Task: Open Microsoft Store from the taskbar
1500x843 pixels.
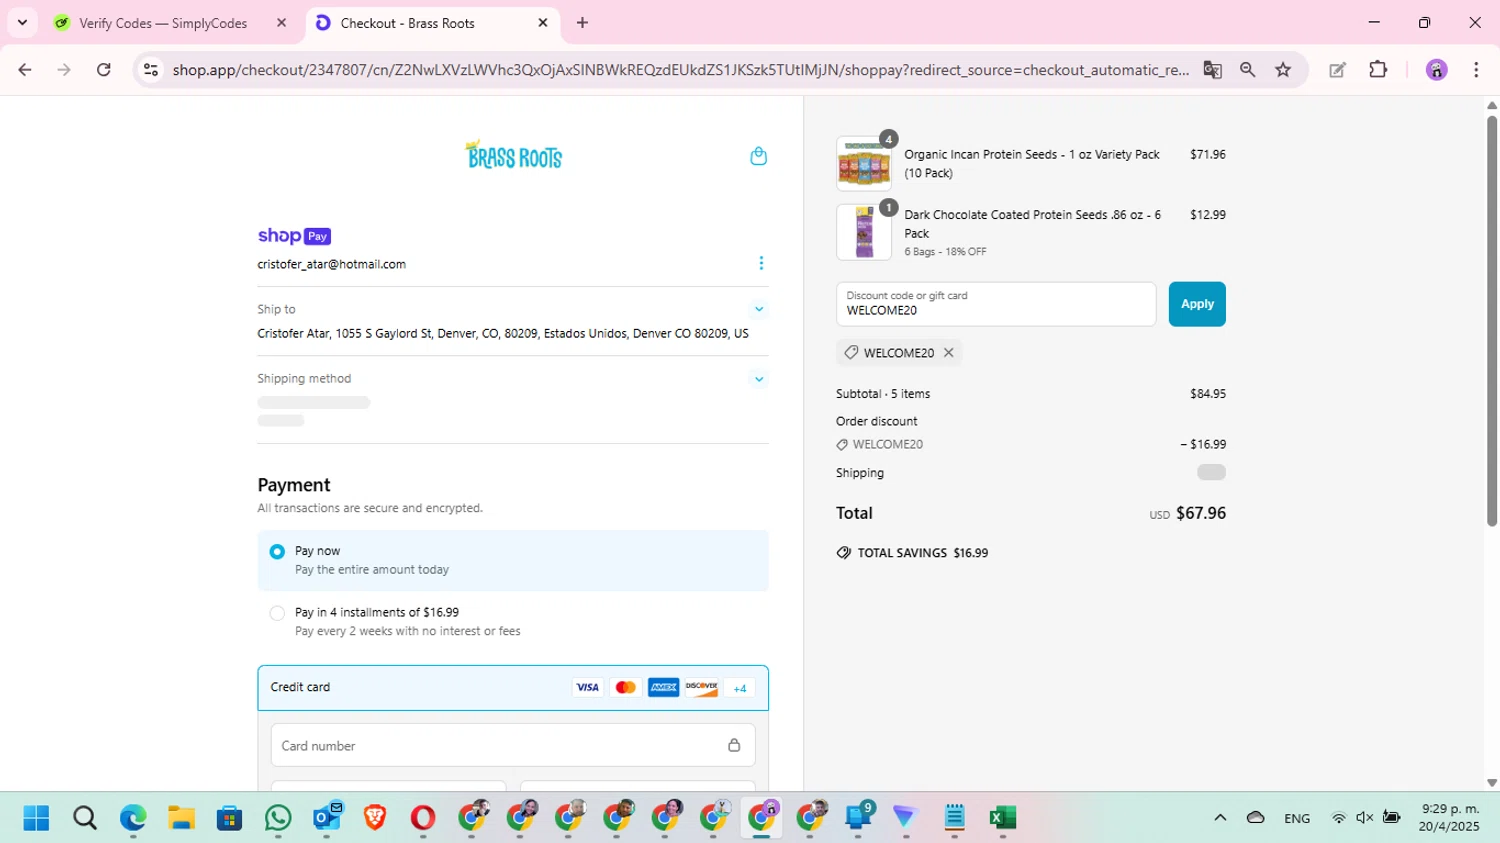Action: click(230, 818)
